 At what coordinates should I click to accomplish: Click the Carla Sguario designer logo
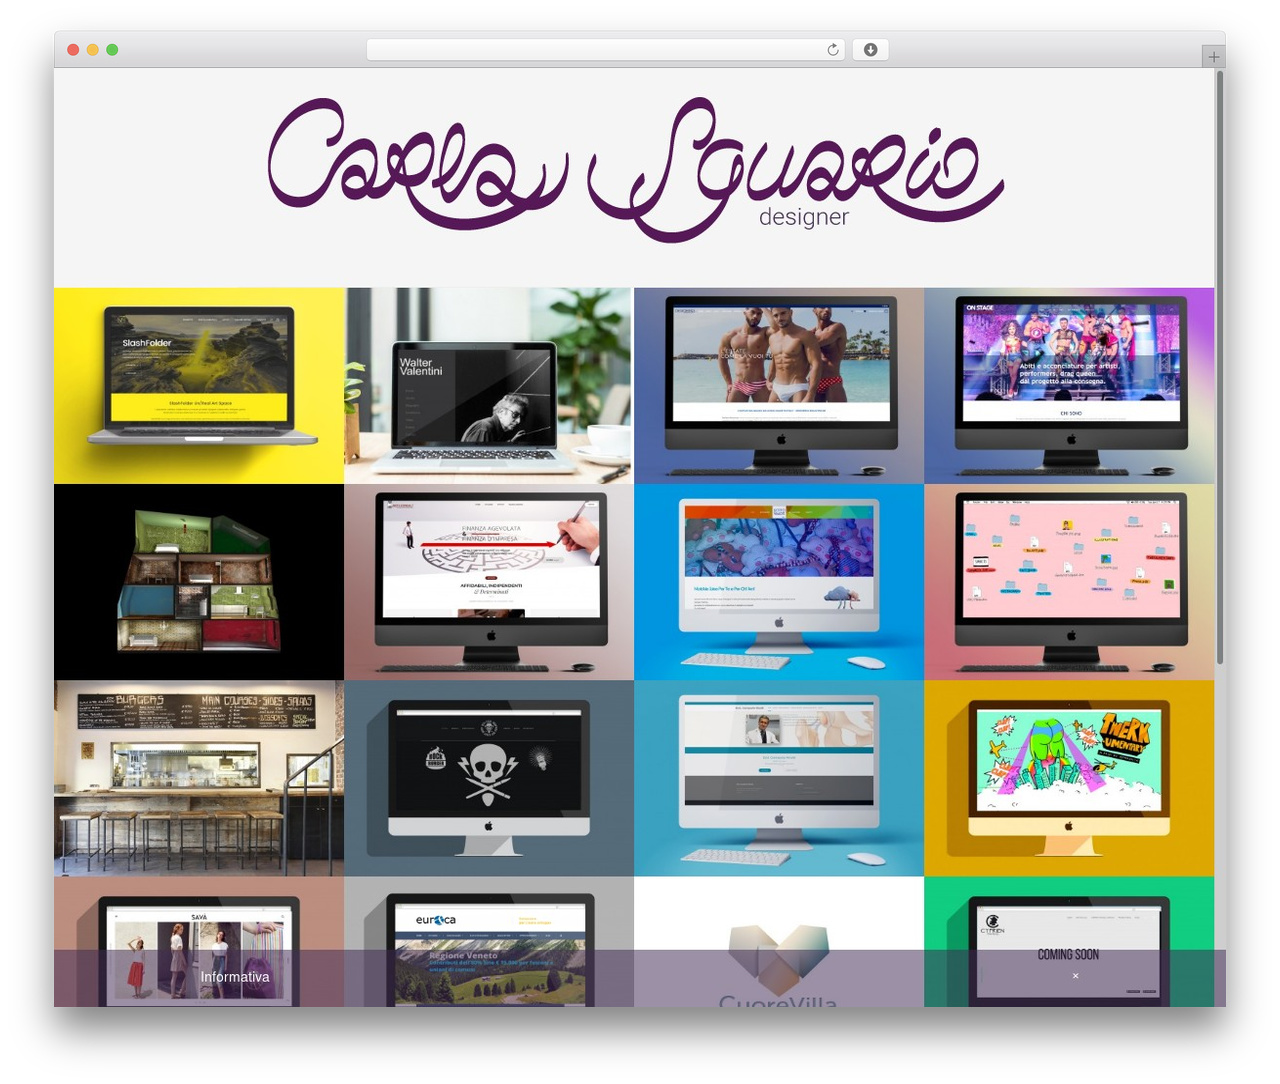(636, 170)
